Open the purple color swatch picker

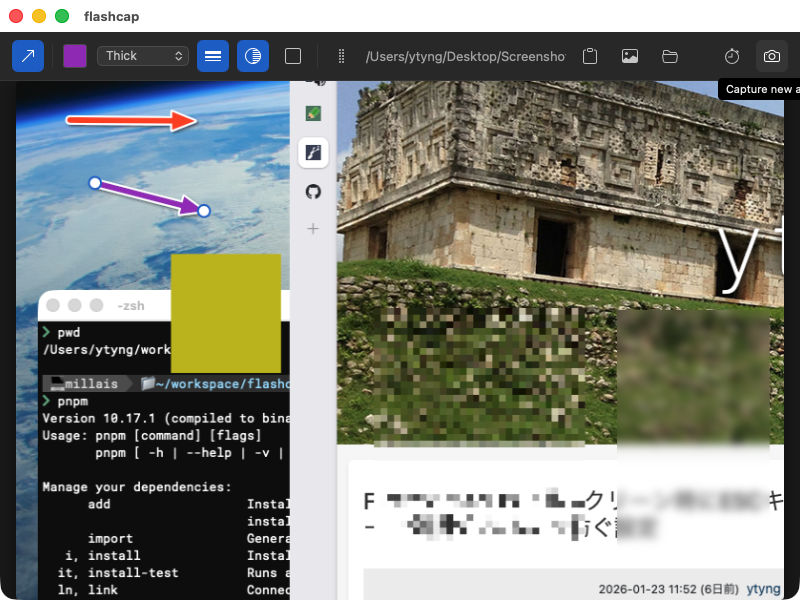(75, 56)
